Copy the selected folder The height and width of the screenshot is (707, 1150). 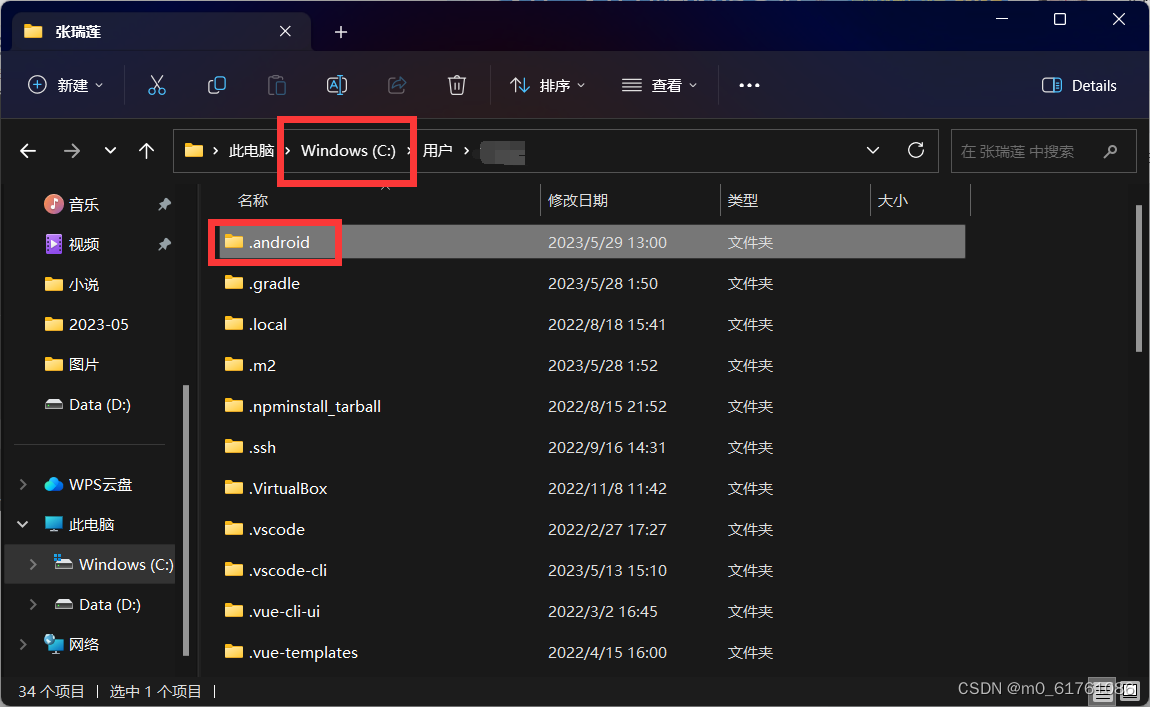[217, 85]
